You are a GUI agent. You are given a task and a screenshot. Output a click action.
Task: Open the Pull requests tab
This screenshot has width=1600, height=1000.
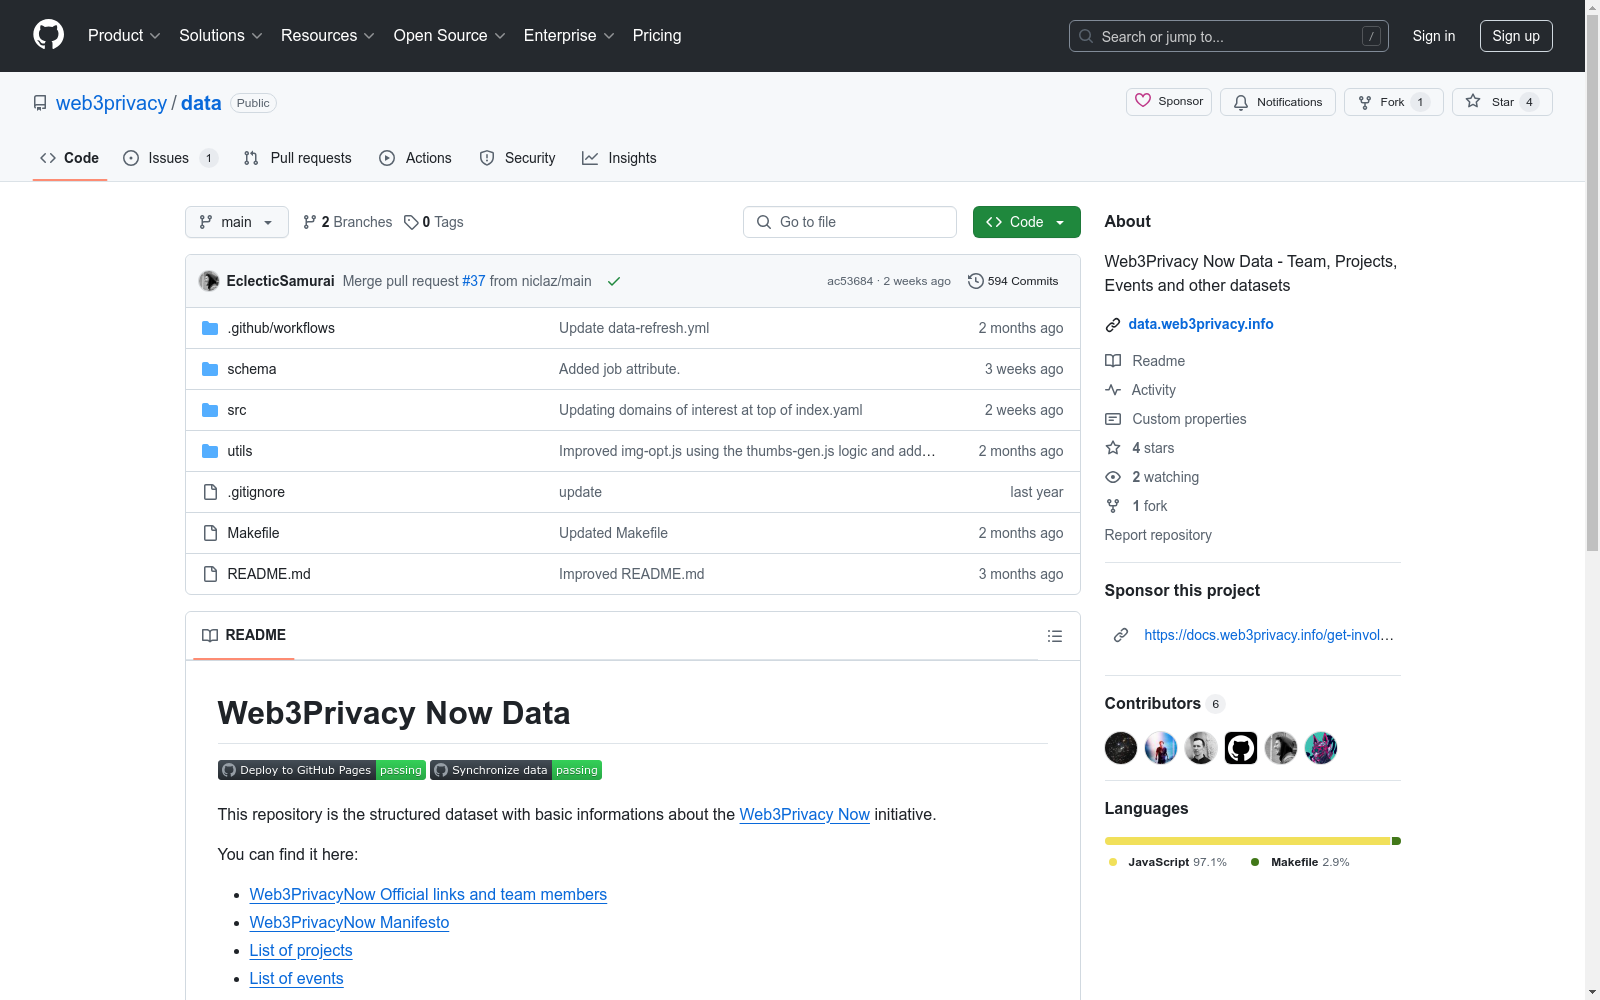pyautogui.click(x=298, y=158)
